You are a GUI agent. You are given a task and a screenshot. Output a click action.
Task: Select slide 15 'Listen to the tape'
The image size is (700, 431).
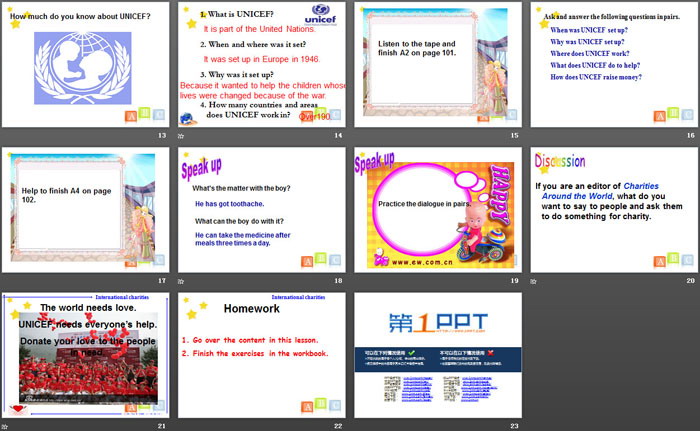click(x=438, y=65)
